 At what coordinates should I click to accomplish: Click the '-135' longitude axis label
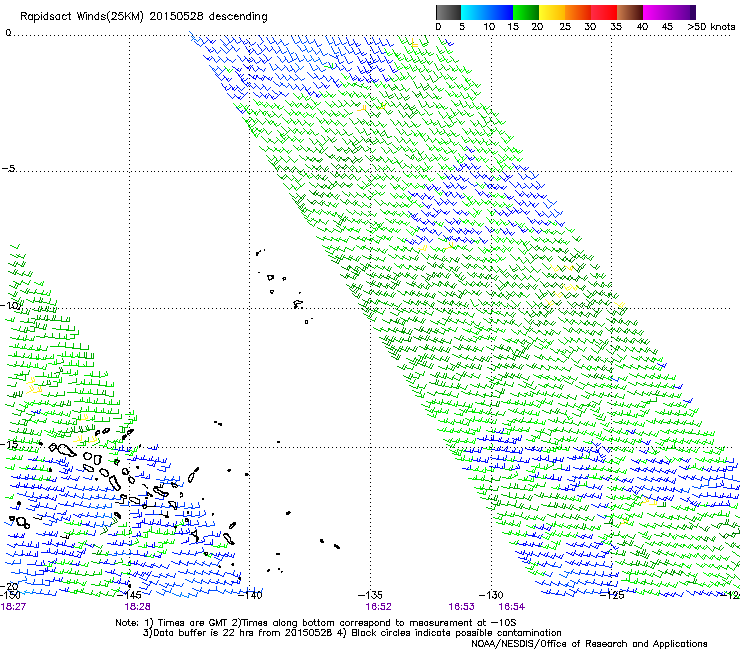click(x=370, y=595)
